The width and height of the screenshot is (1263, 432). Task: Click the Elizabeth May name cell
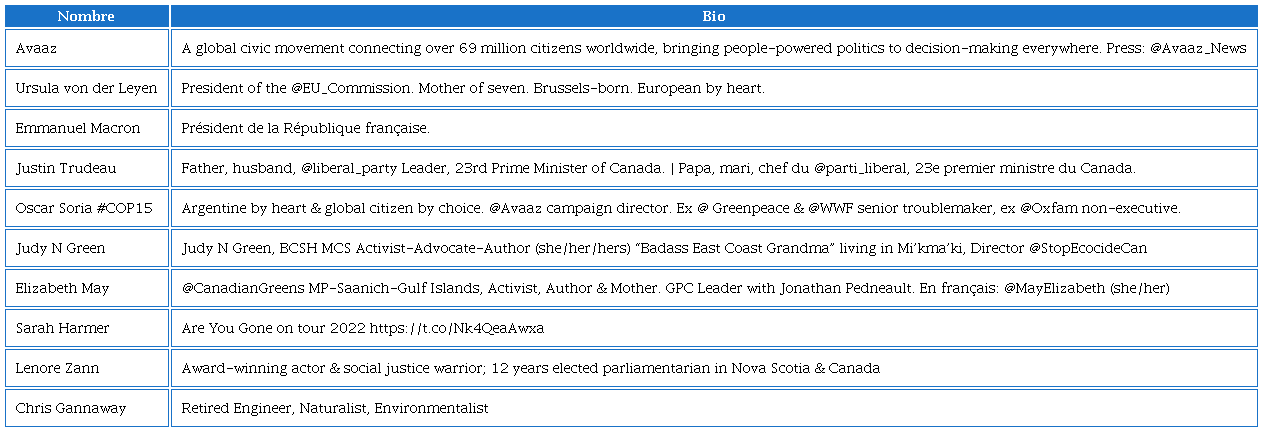[x=86, y=288]
